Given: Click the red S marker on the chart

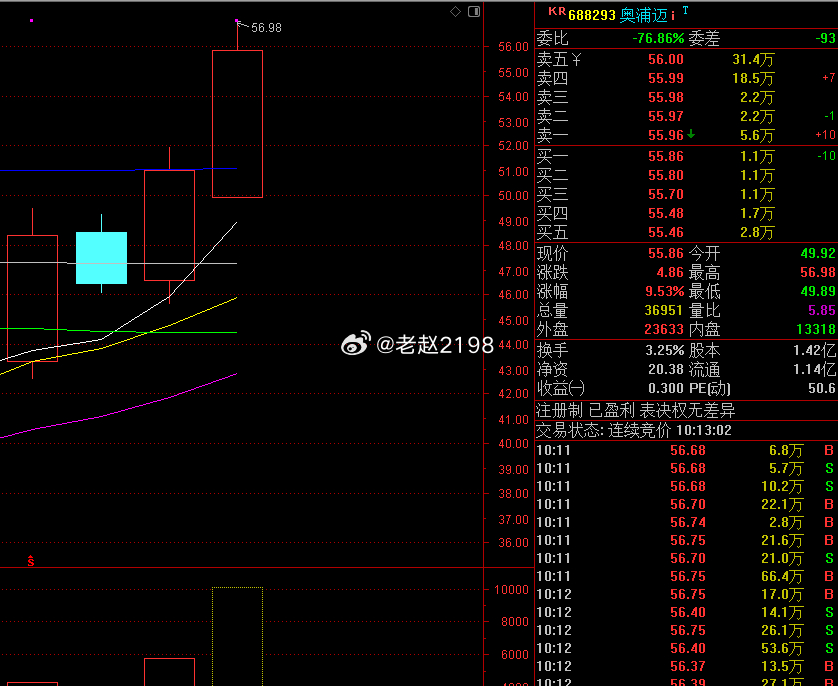Looking at the screenshot, I should [31, 561].
